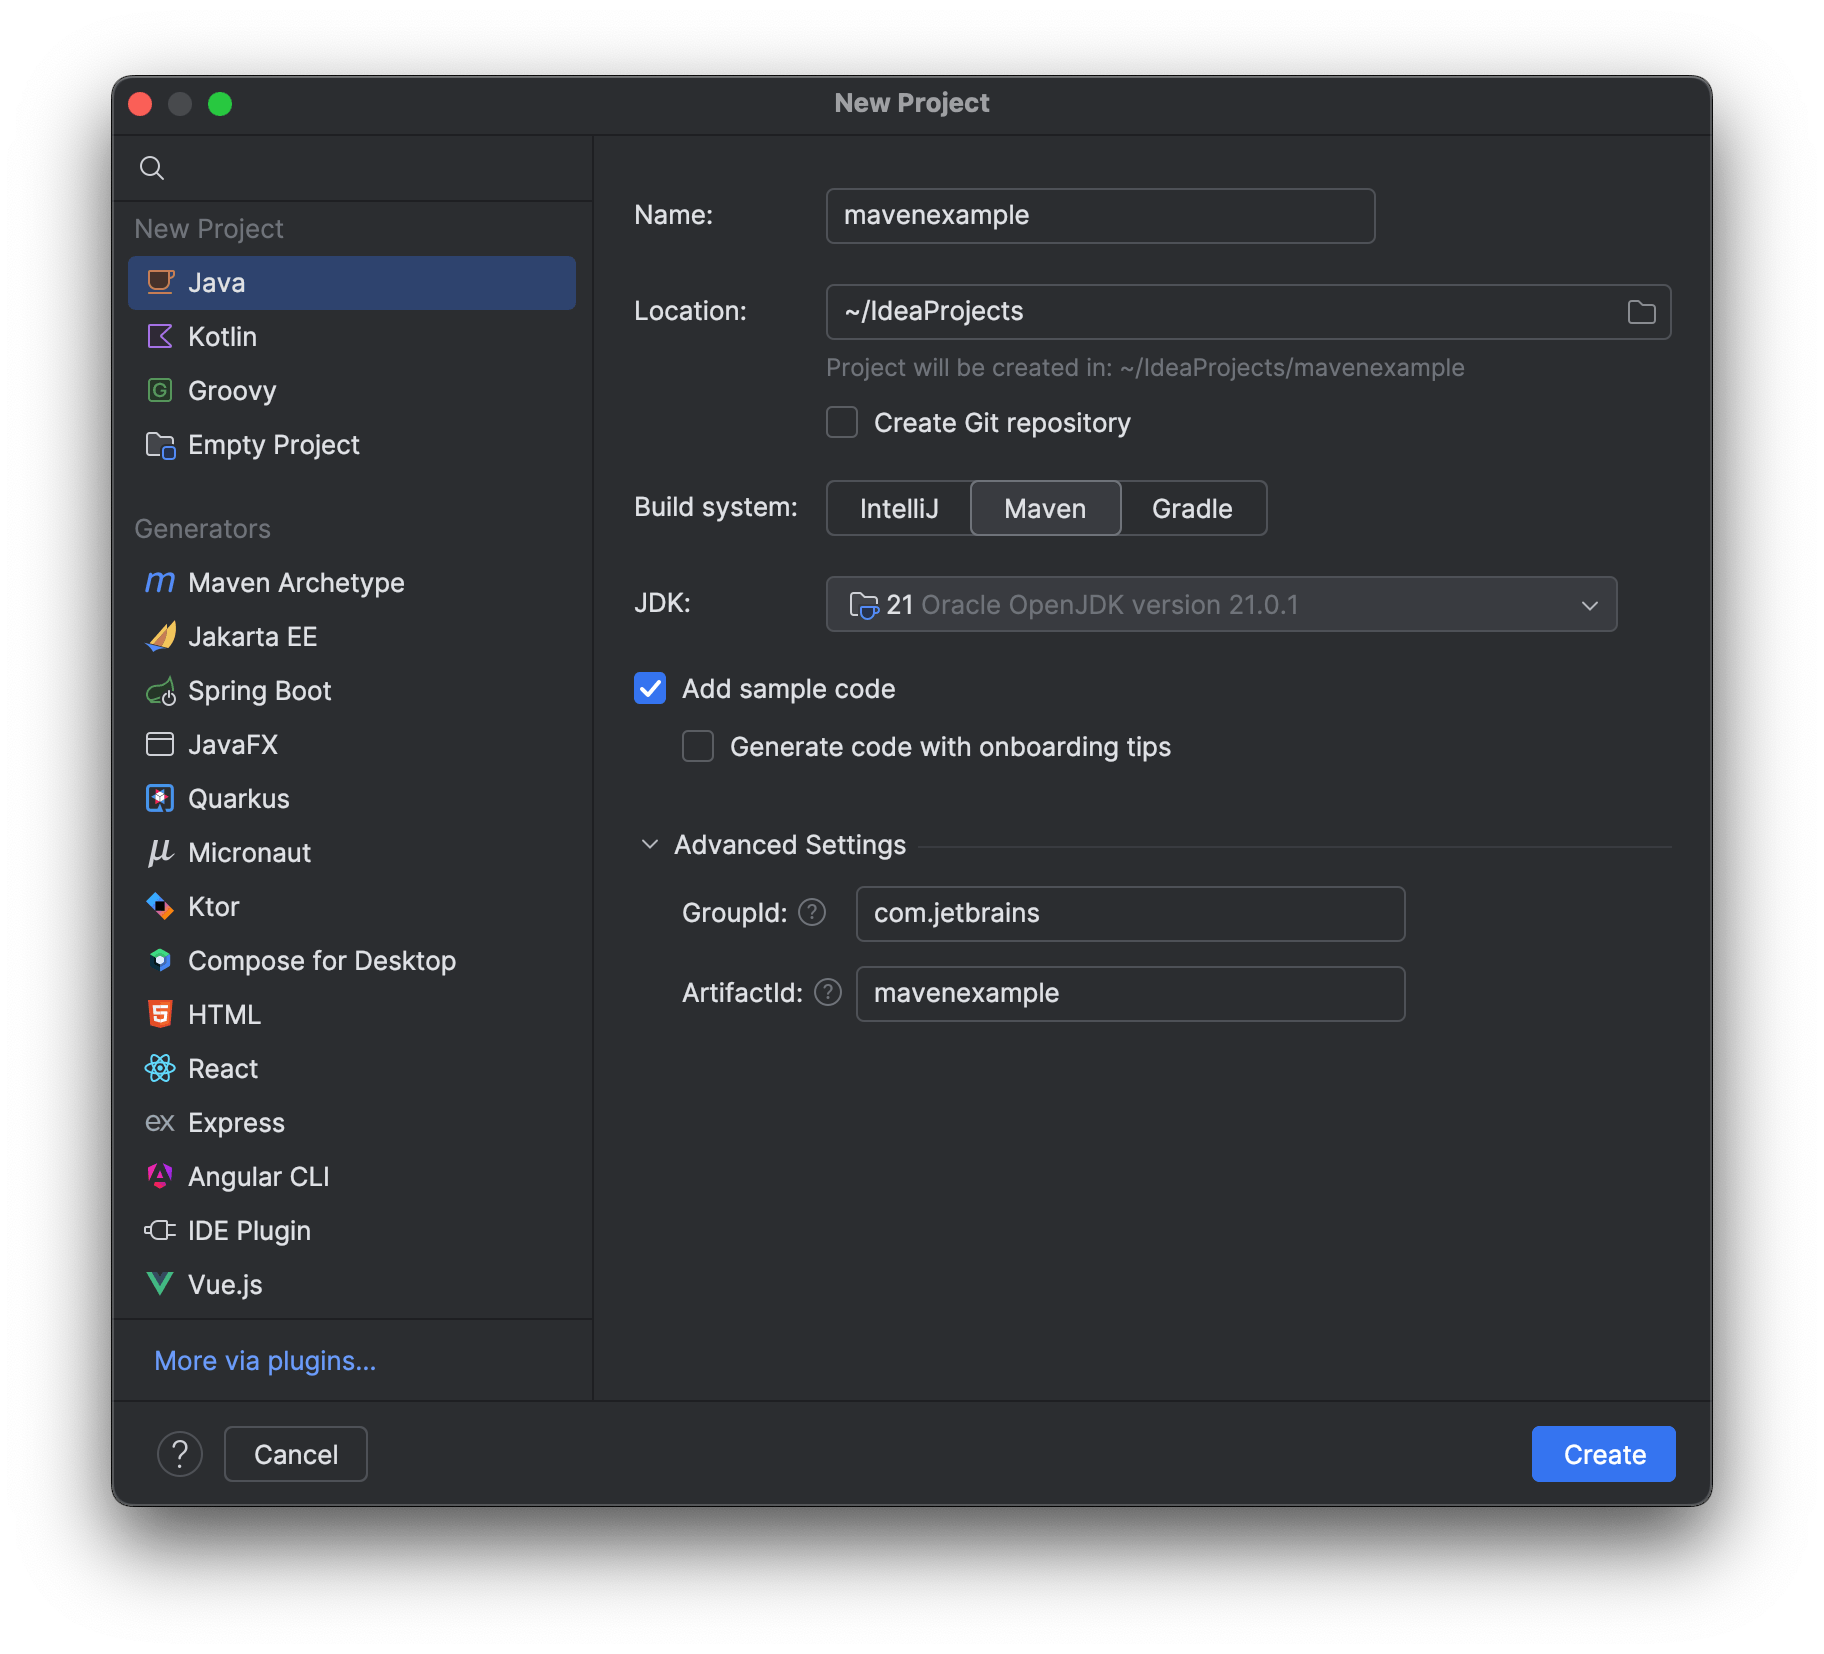
Task: Enable Generate code with onboarding tips
Action: click(698, 746)
